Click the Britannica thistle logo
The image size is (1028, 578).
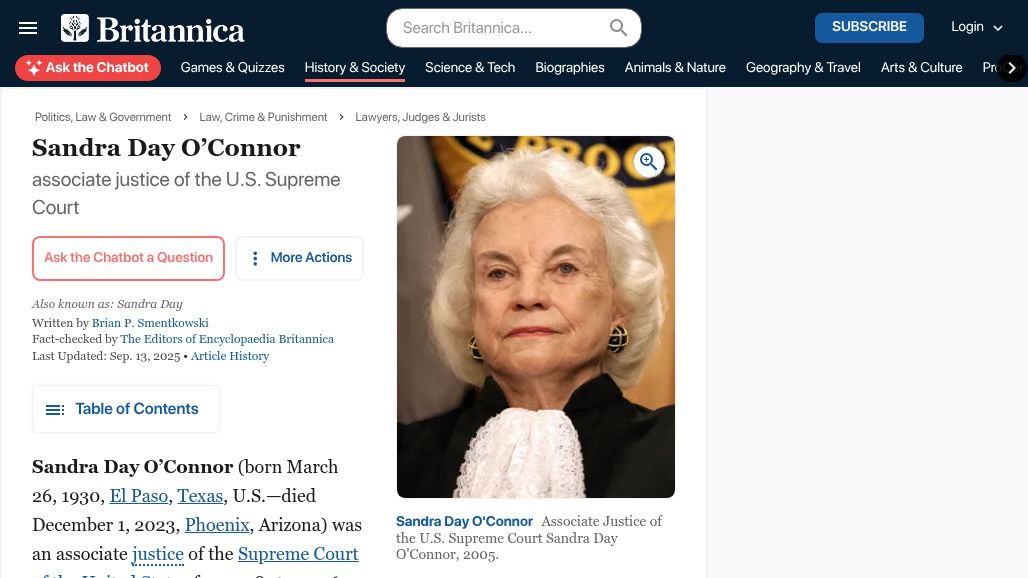tap(75, 28)
